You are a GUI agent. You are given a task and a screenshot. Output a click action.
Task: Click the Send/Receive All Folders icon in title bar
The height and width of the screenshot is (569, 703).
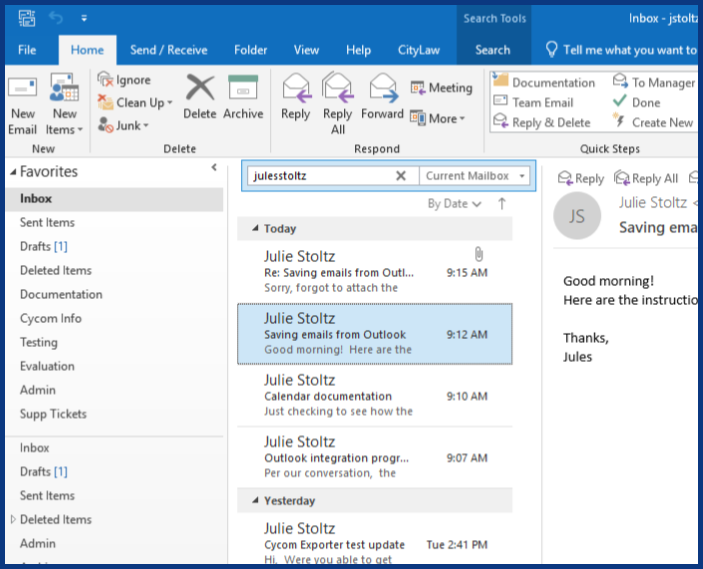pos(26,18)
